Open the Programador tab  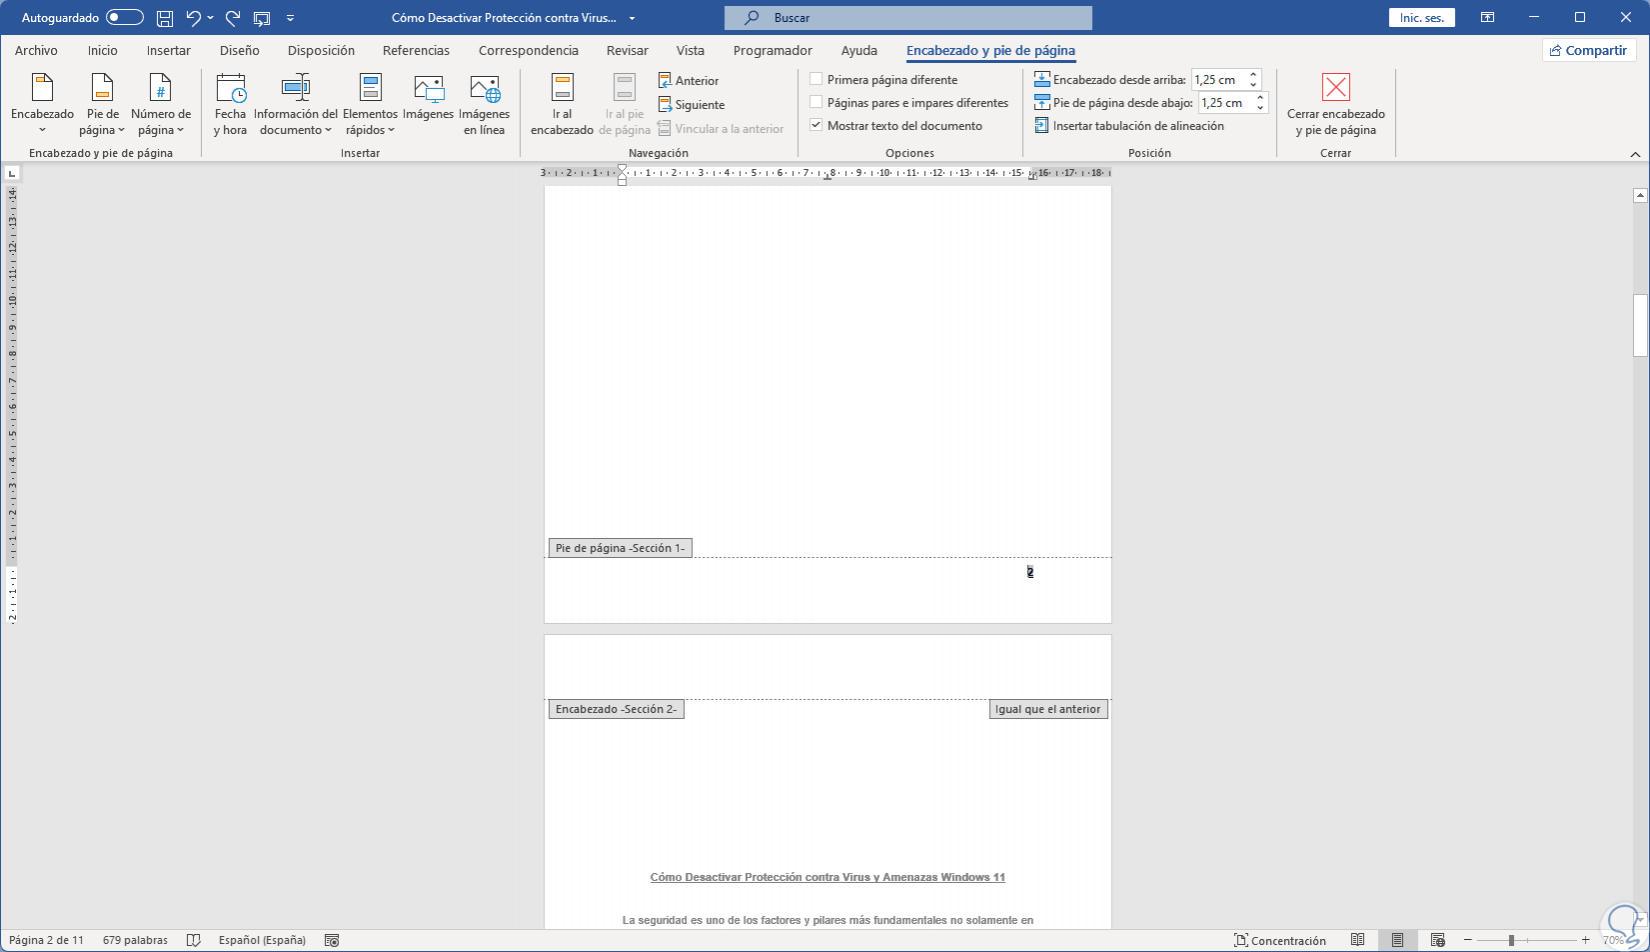click(x=772, y=50)
